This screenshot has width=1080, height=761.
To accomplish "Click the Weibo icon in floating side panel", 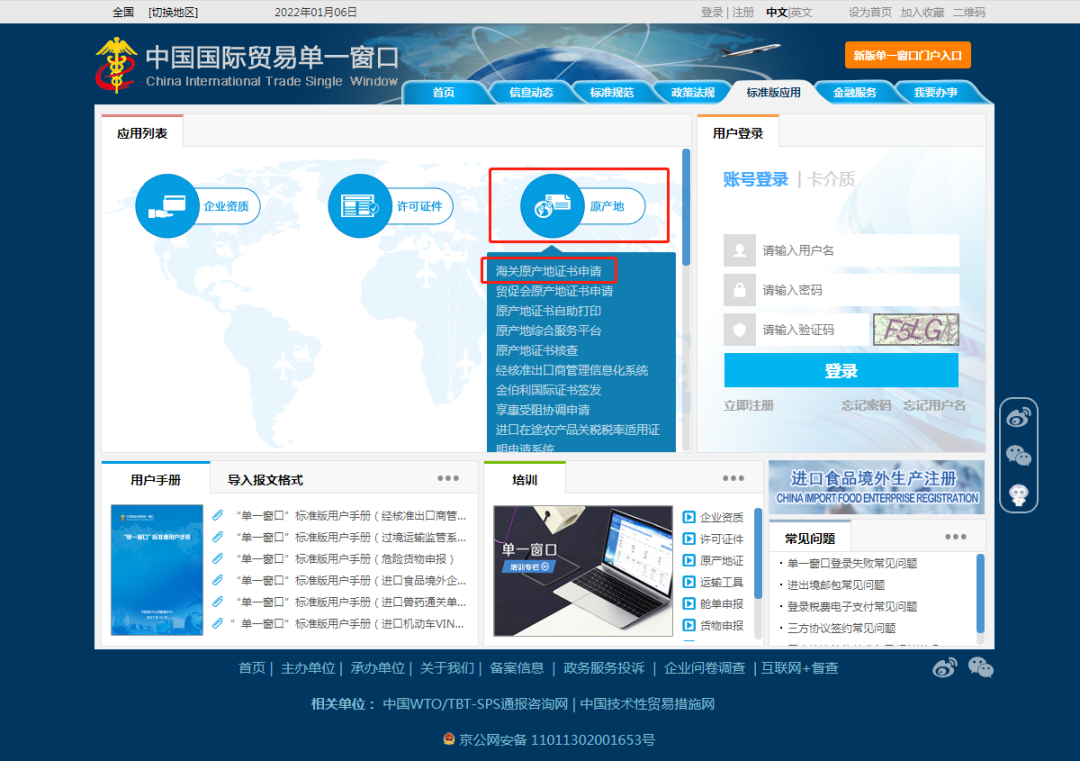I will (1018, 415).
